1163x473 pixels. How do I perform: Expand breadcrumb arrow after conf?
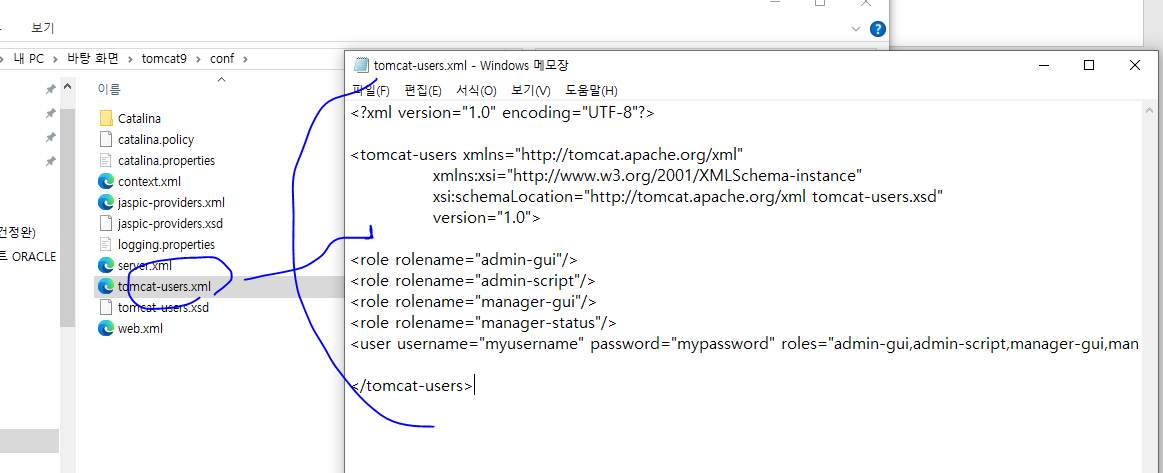click(x=246, y=59)
